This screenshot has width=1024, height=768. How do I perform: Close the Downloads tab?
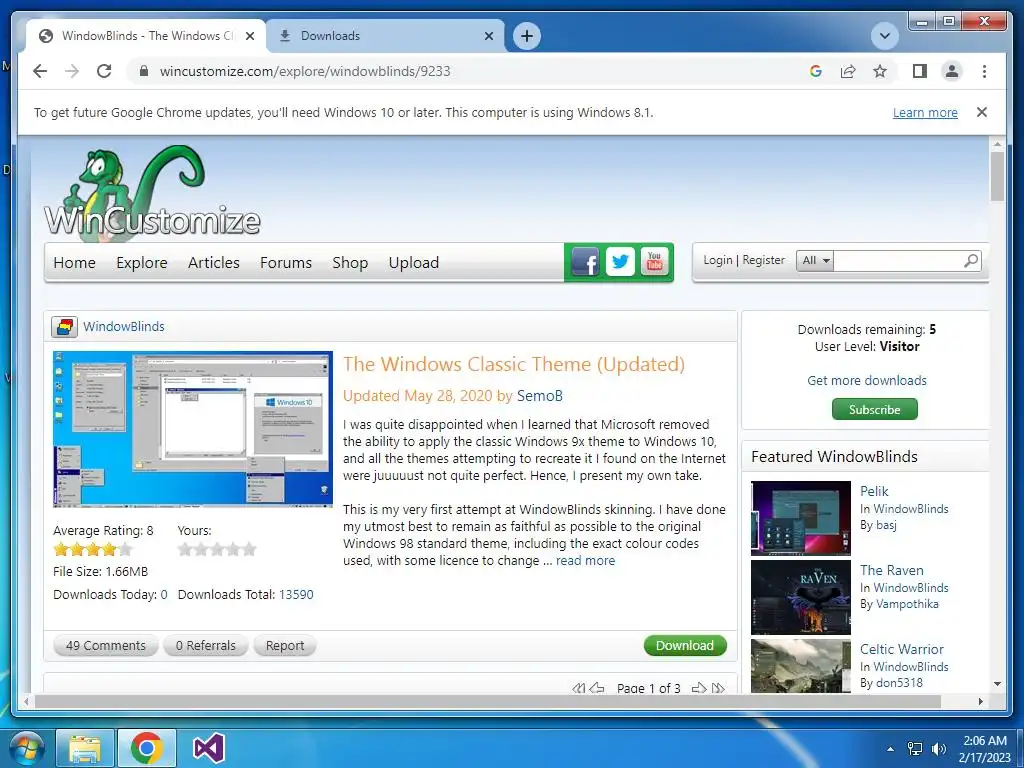tap(488, 36)
